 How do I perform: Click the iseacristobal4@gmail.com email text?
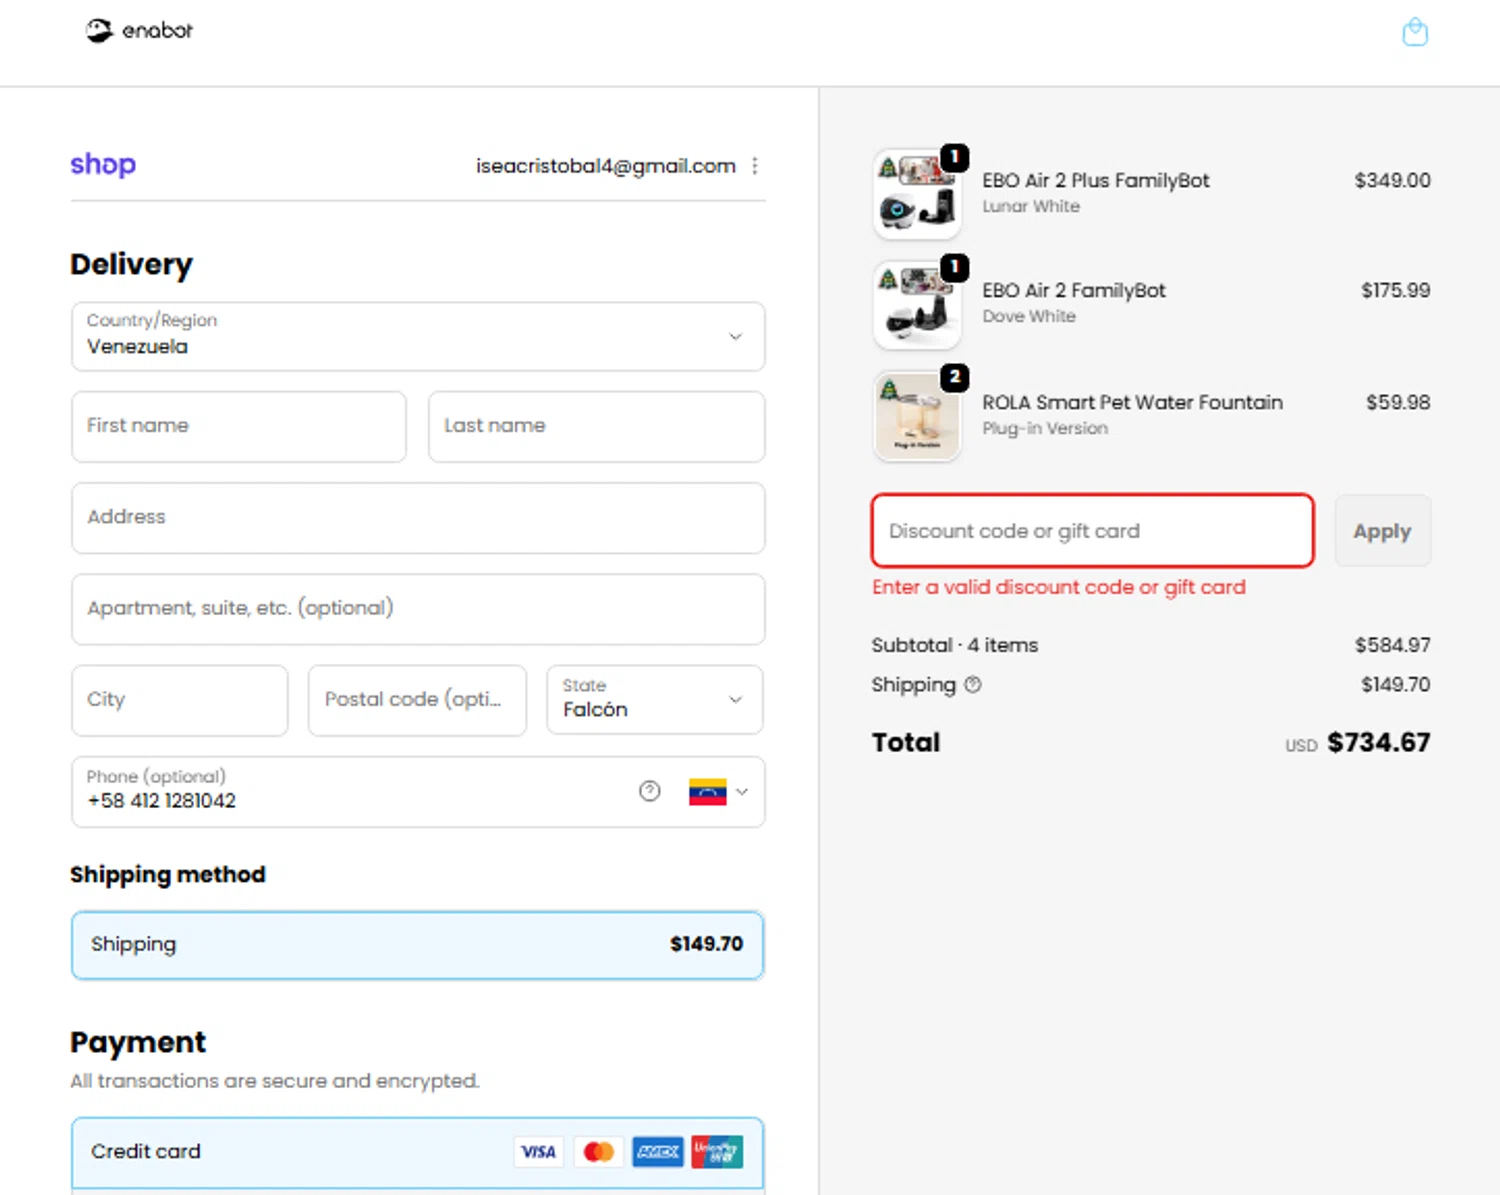[x=606, y=166]
